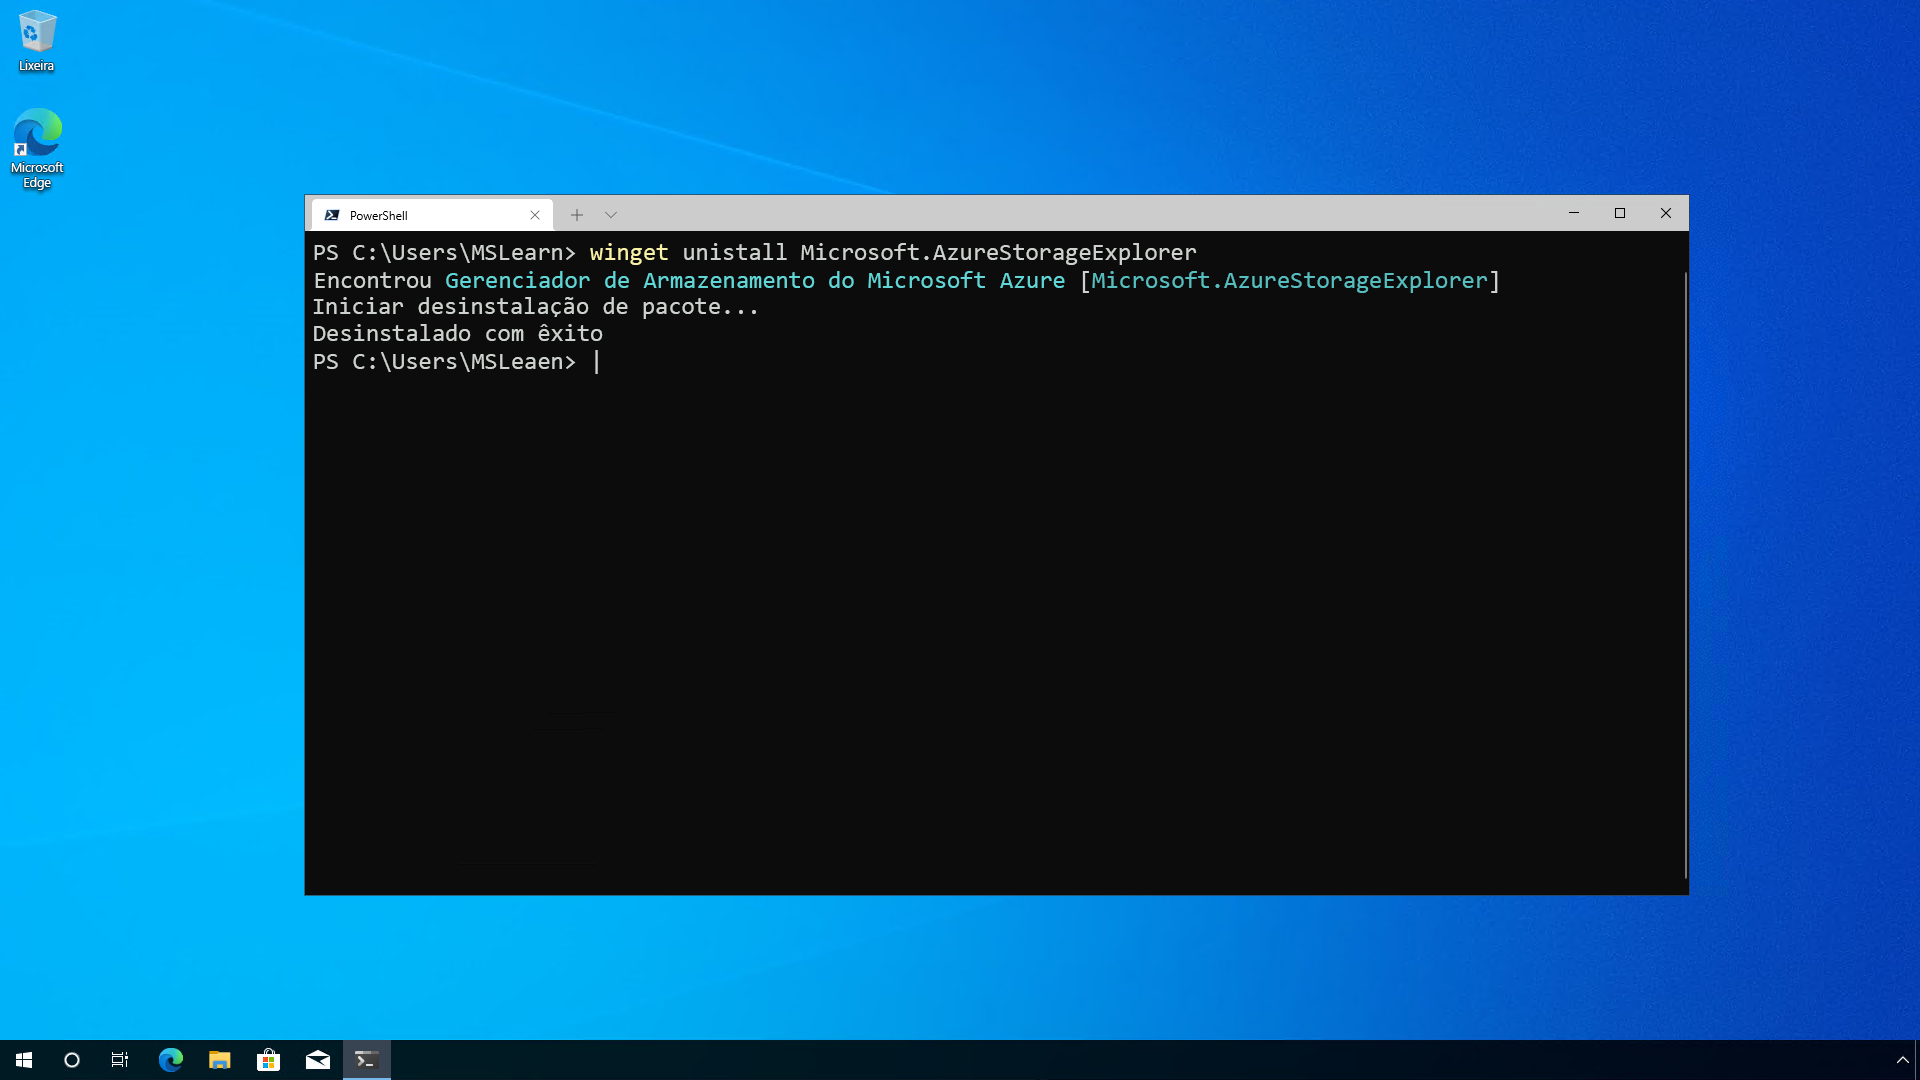
Task: Minimize the terminal window
Action: 1574,213
